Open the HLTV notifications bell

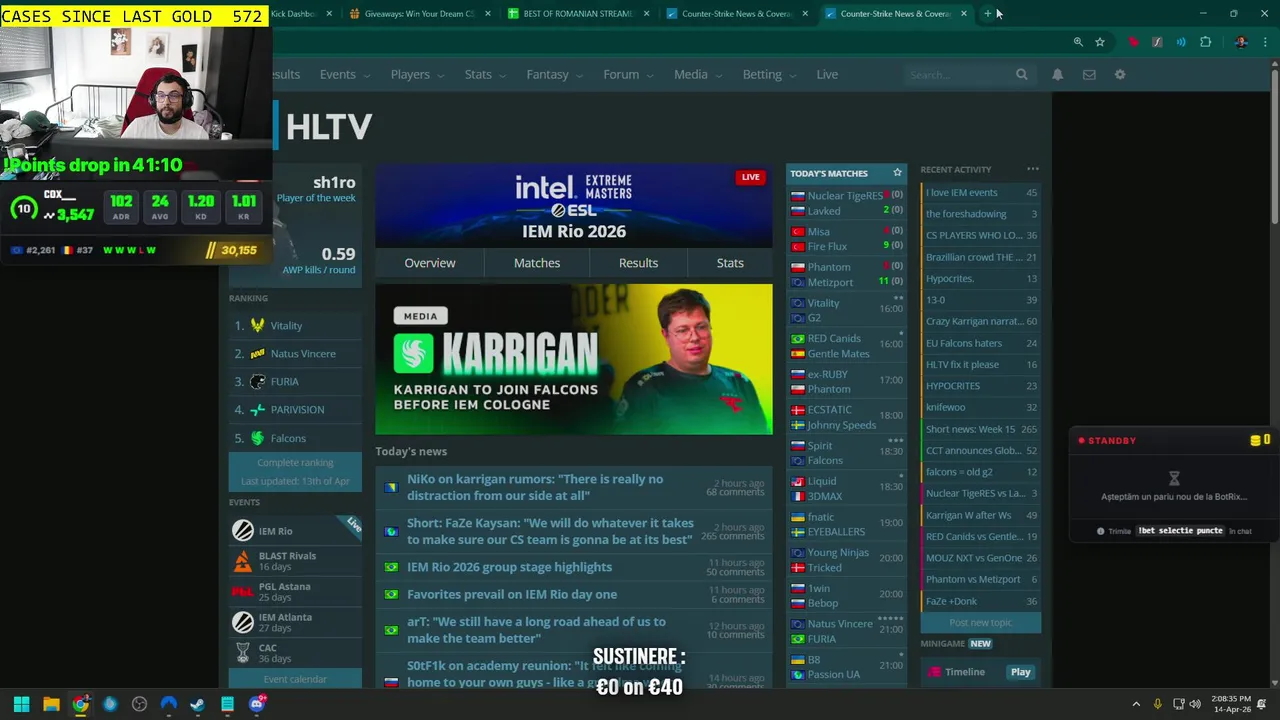[x=1057, y=74]
